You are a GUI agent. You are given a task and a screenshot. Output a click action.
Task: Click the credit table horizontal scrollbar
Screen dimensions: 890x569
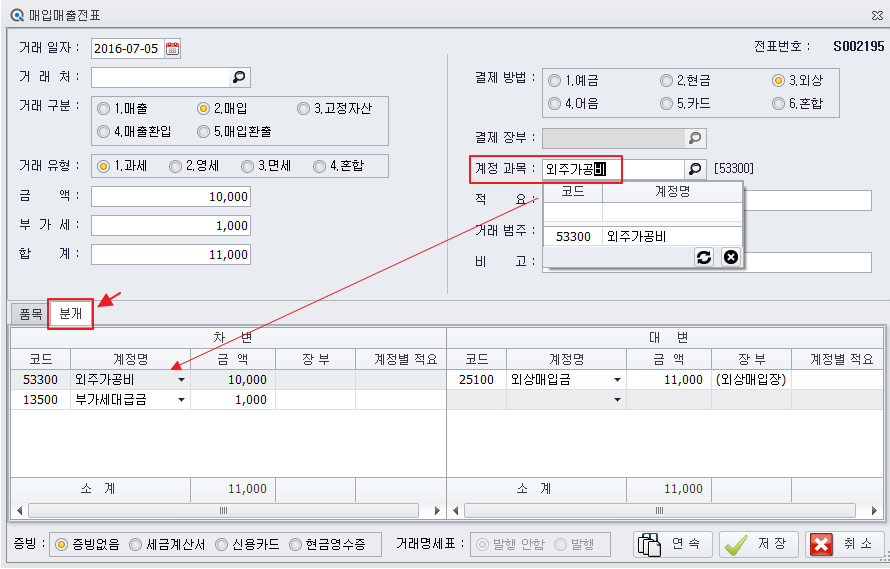[659, 511]
